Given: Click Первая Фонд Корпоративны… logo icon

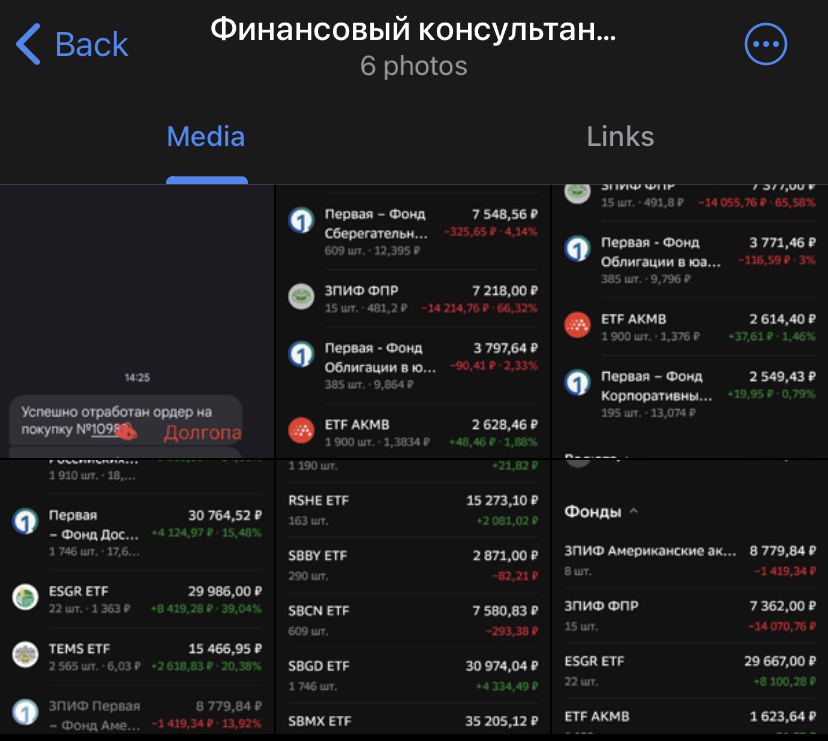Looking at the screenshot, I should click(x=578, y=382).
